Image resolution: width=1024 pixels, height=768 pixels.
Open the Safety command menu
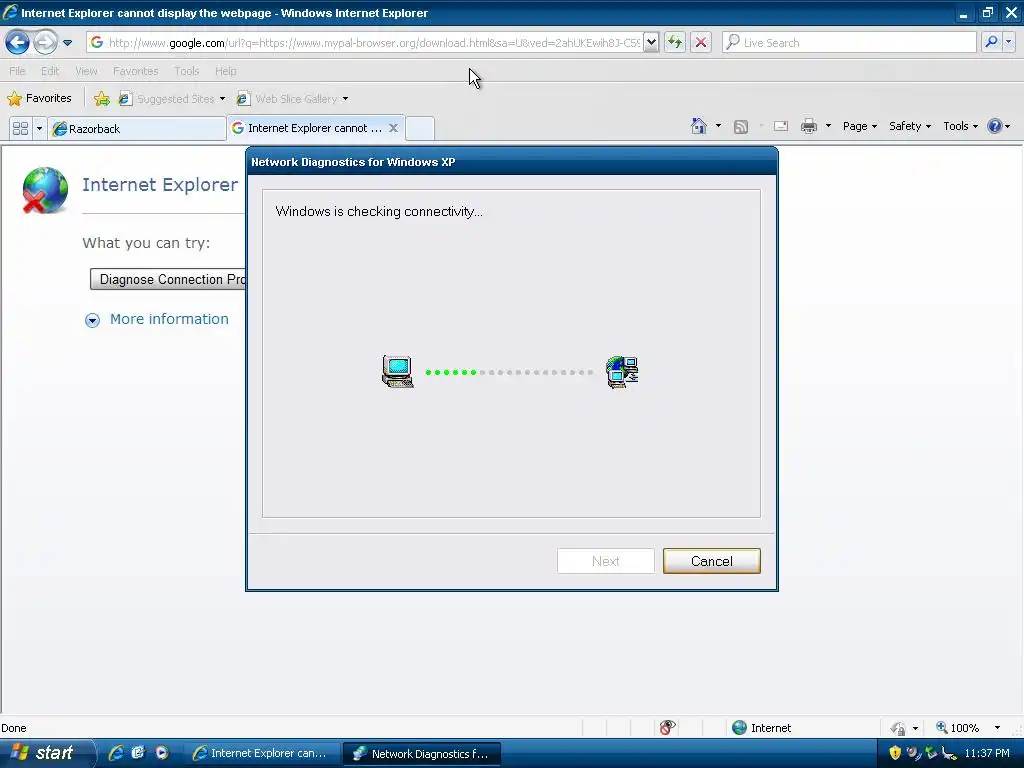tap(910, 126)
